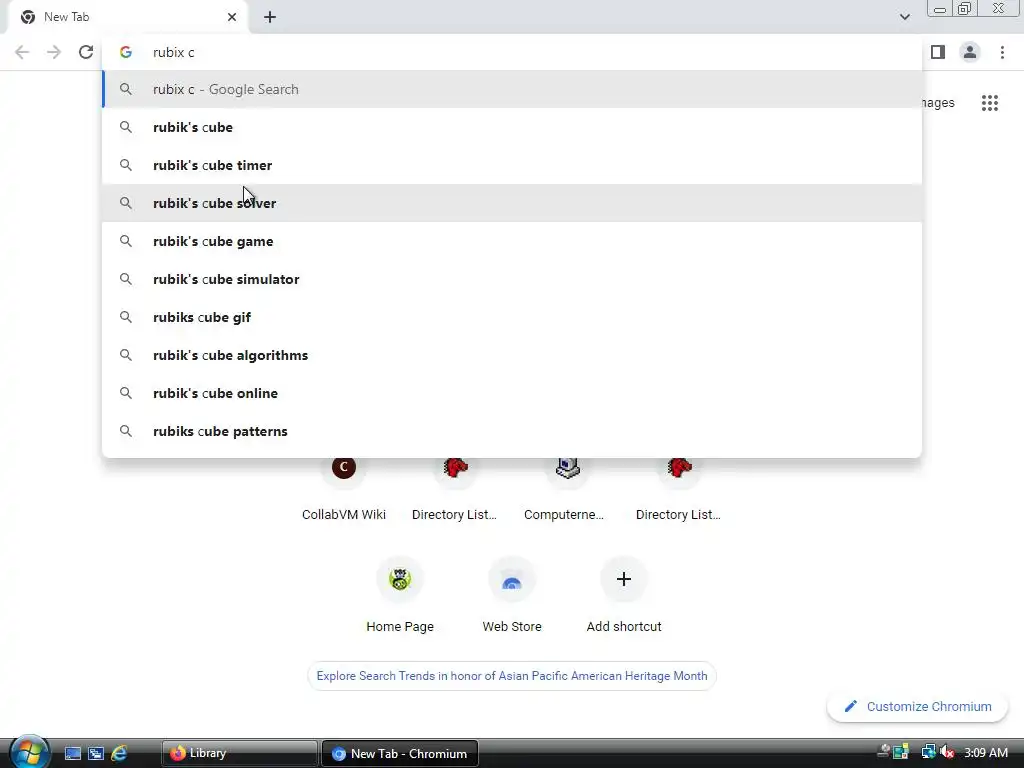Pick 'rubik's cube online' suggestion
The height and width of the screenshot is (768, 1024).
pyautogui.click(x=512, y=393)
